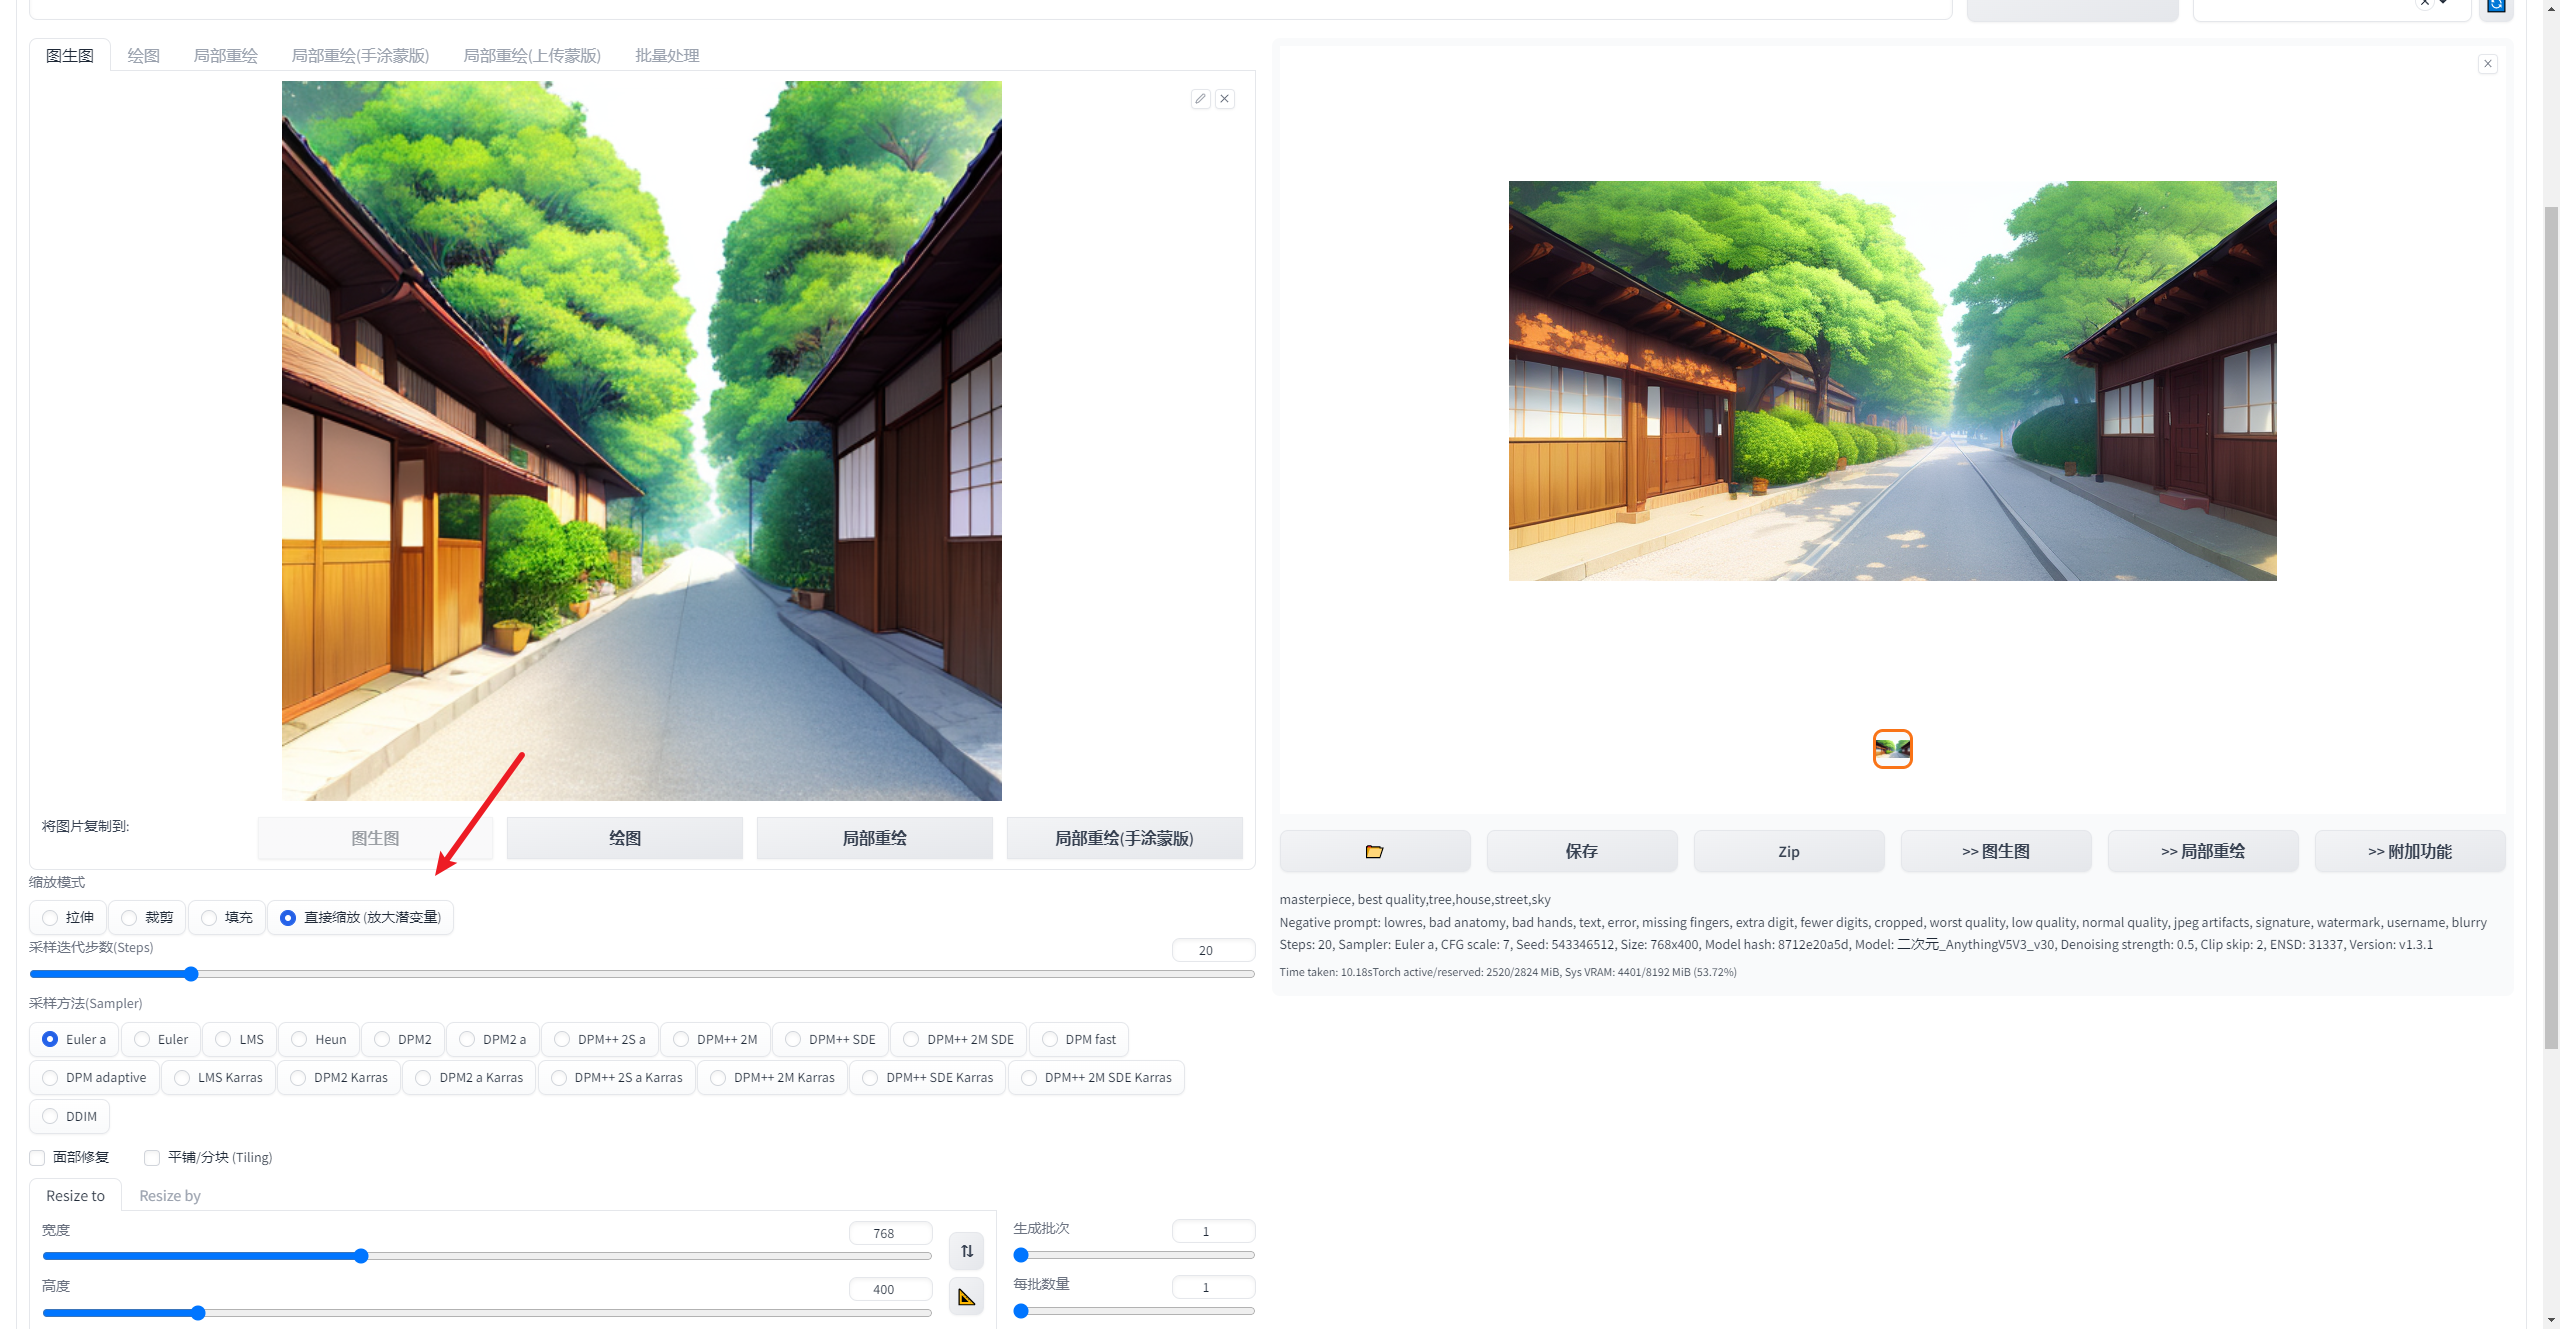The image size is (2560, 1329).
Task: Click the swap width and height arrows icon
Action: point(966,1251)
